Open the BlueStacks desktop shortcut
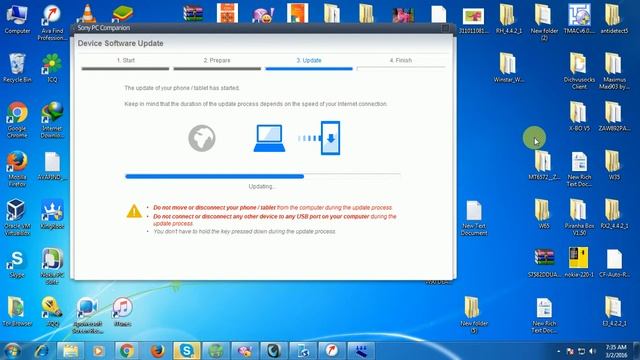The width and height of the screenshot is (640, 360). coord(122,13)
